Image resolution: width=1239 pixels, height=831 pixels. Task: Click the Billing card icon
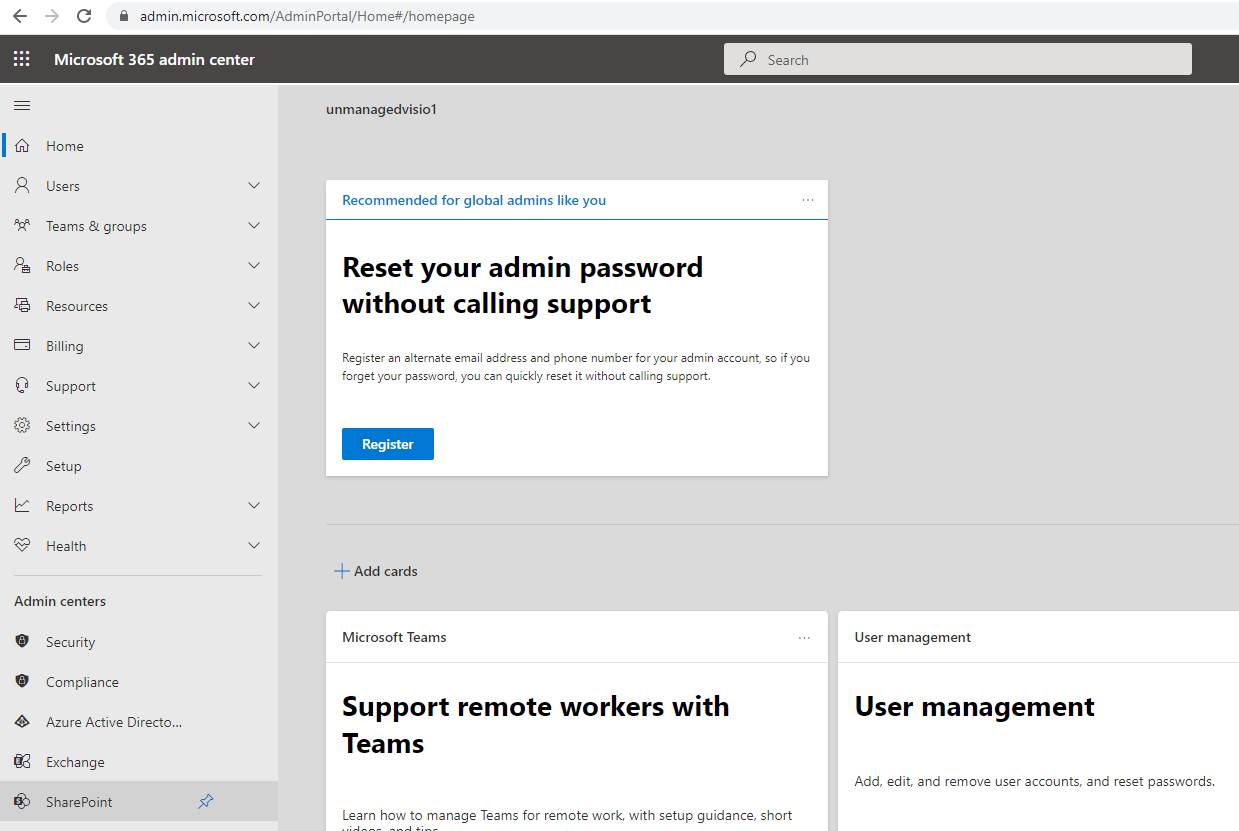click(x=22, y=345)
